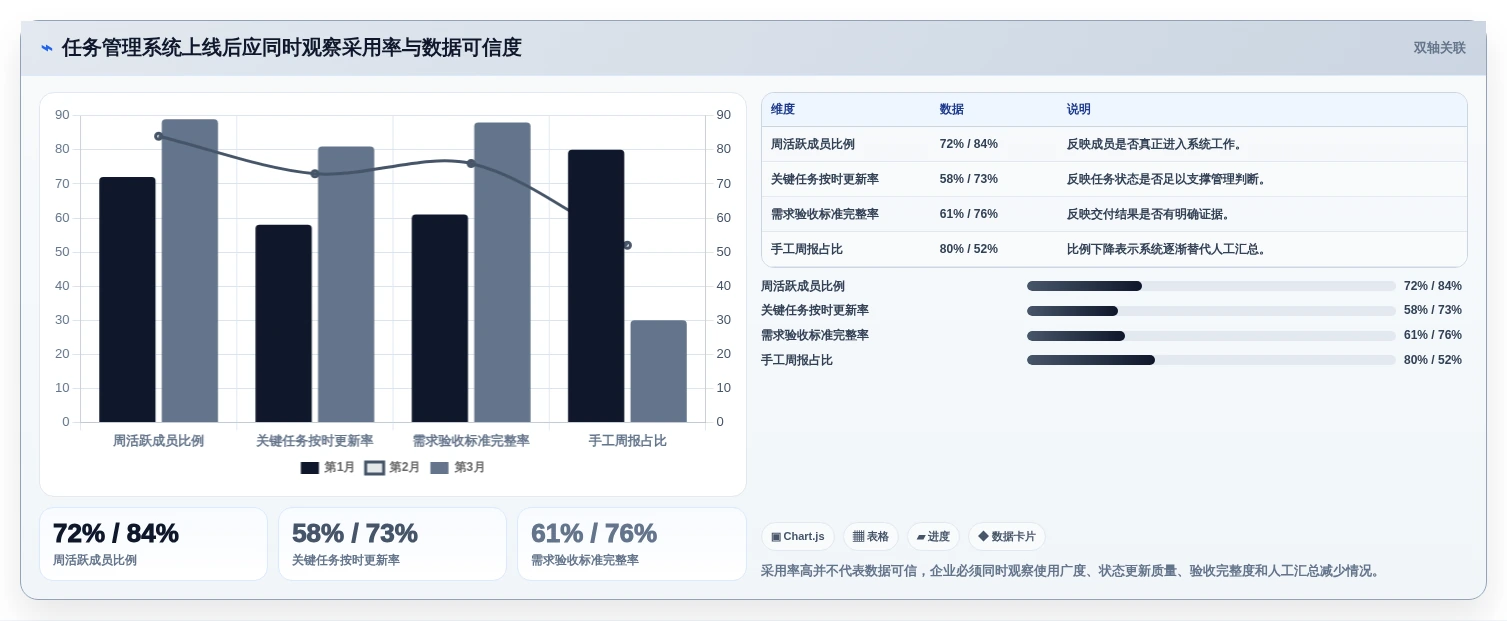Click the line point at 手工周报占比
This screenshot has height=621, width=1507.
click(x=627, y=245)
